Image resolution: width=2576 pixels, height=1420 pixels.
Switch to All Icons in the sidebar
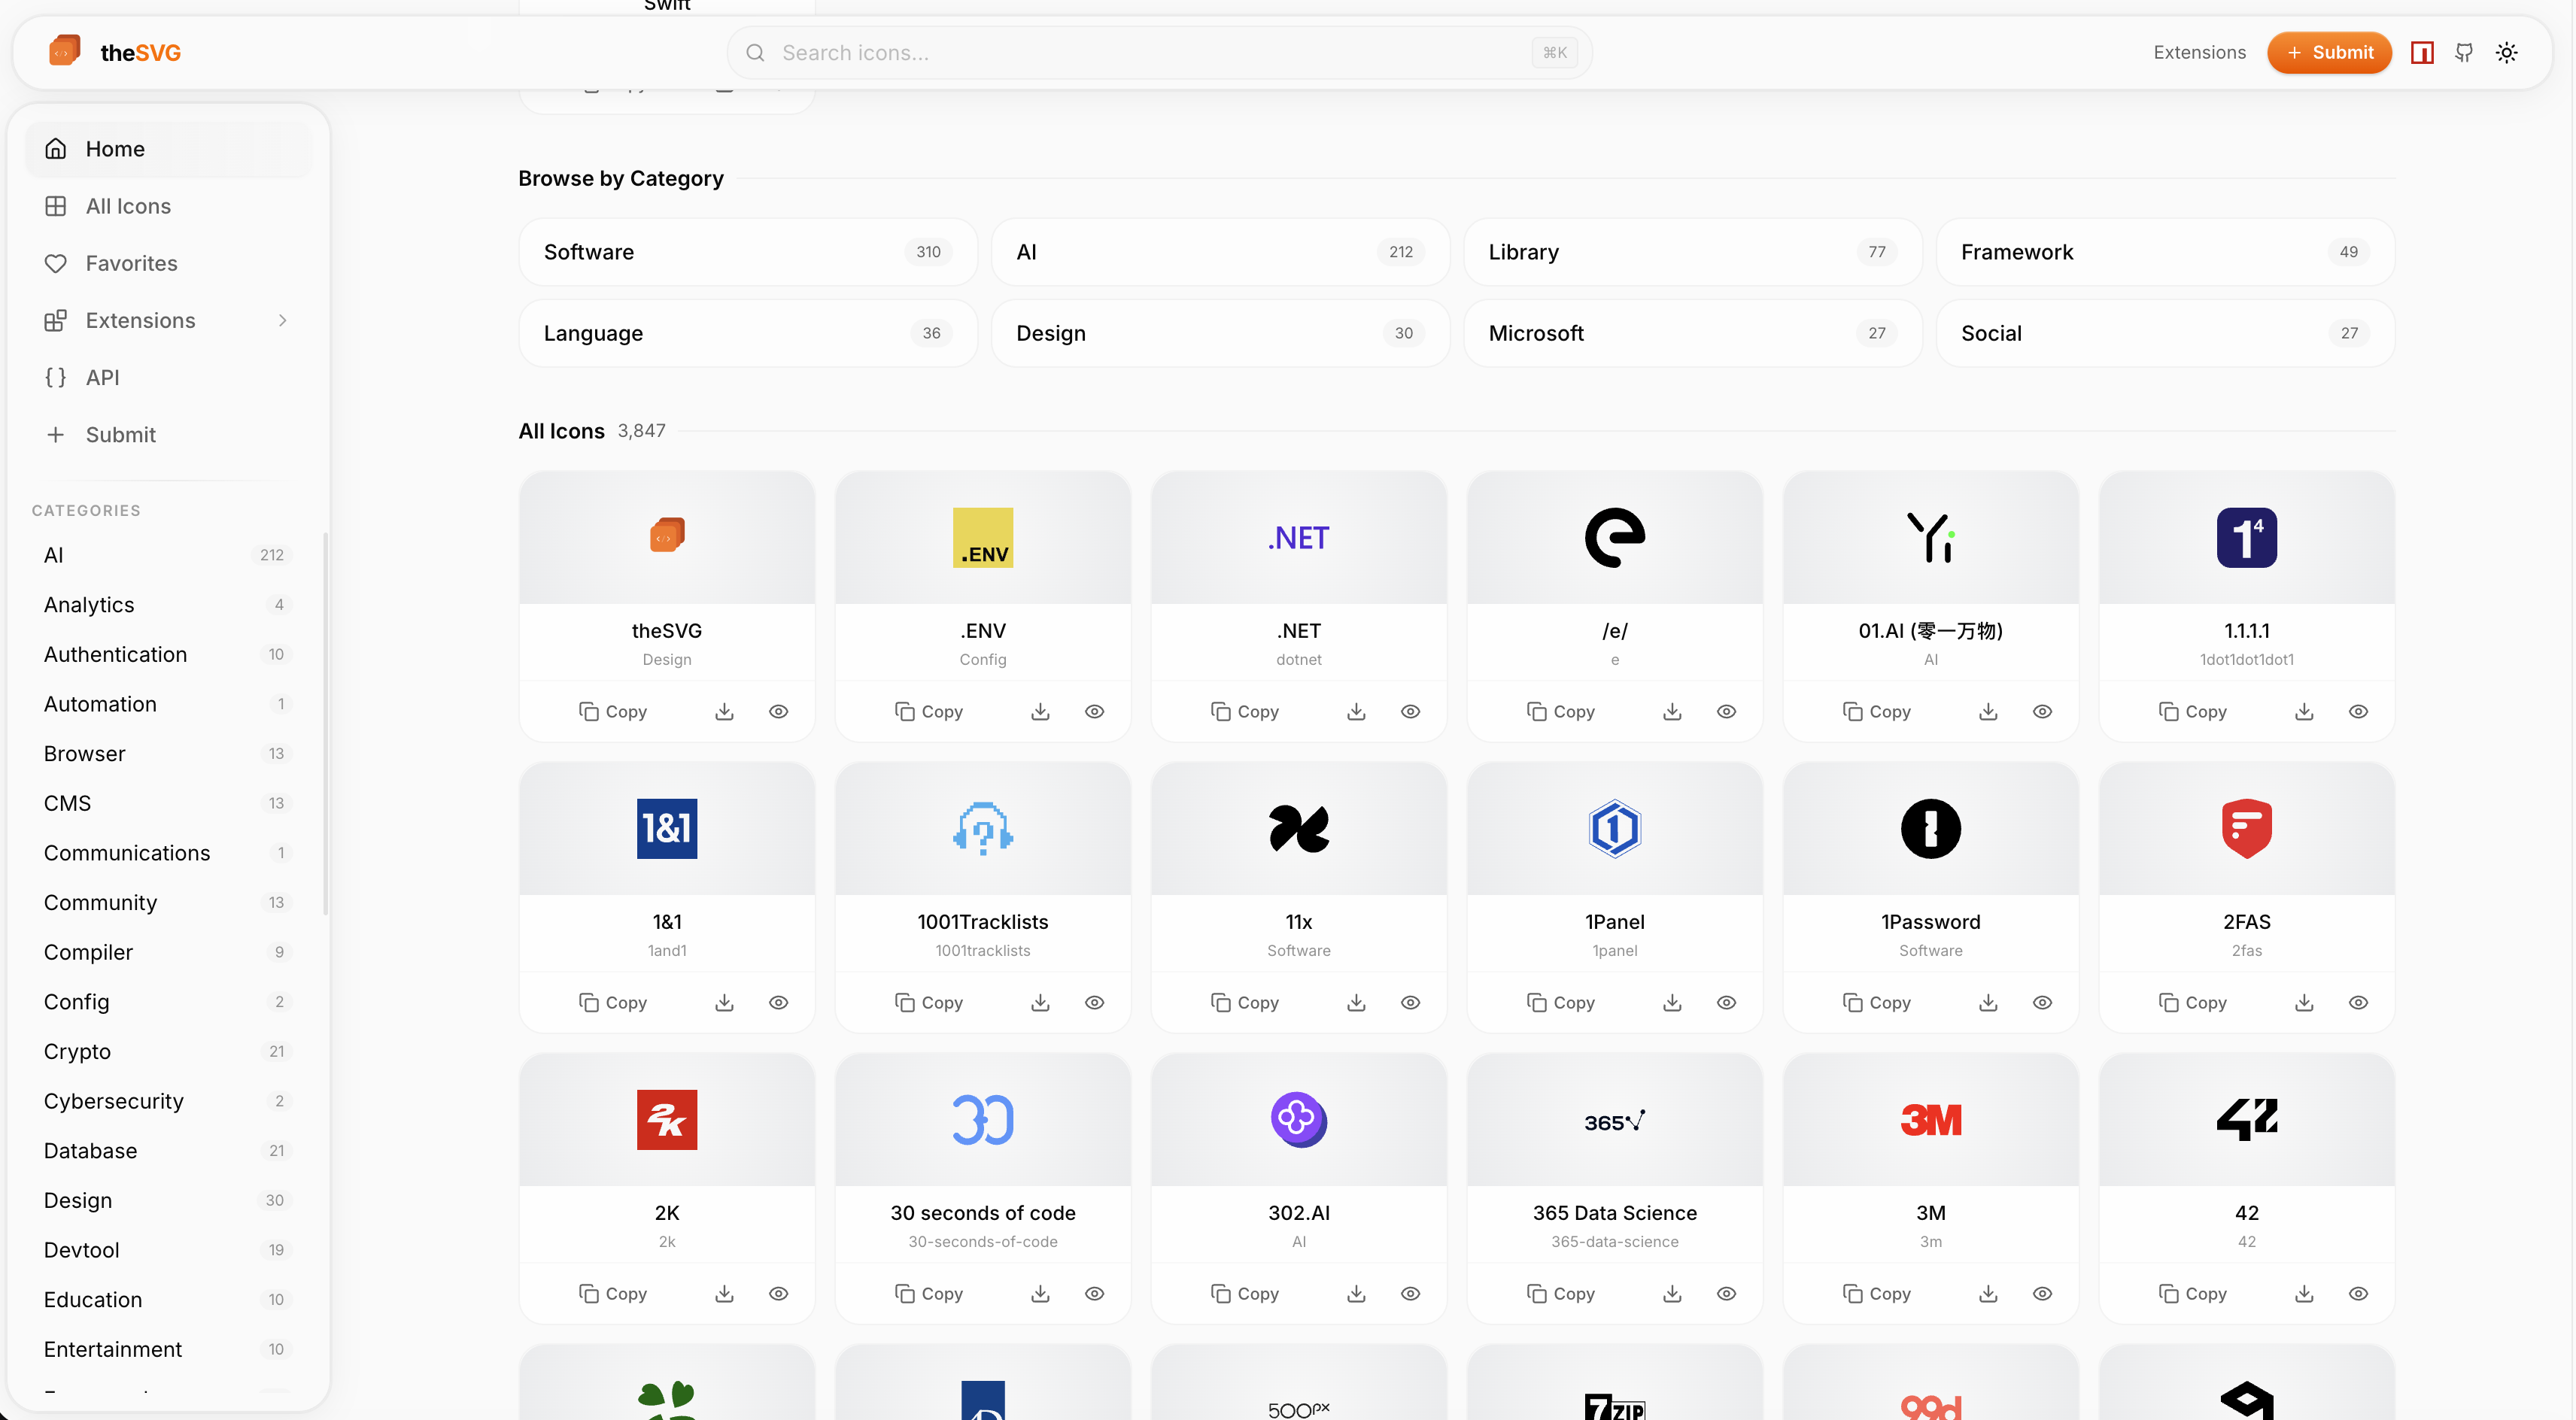tap(128, 206)
